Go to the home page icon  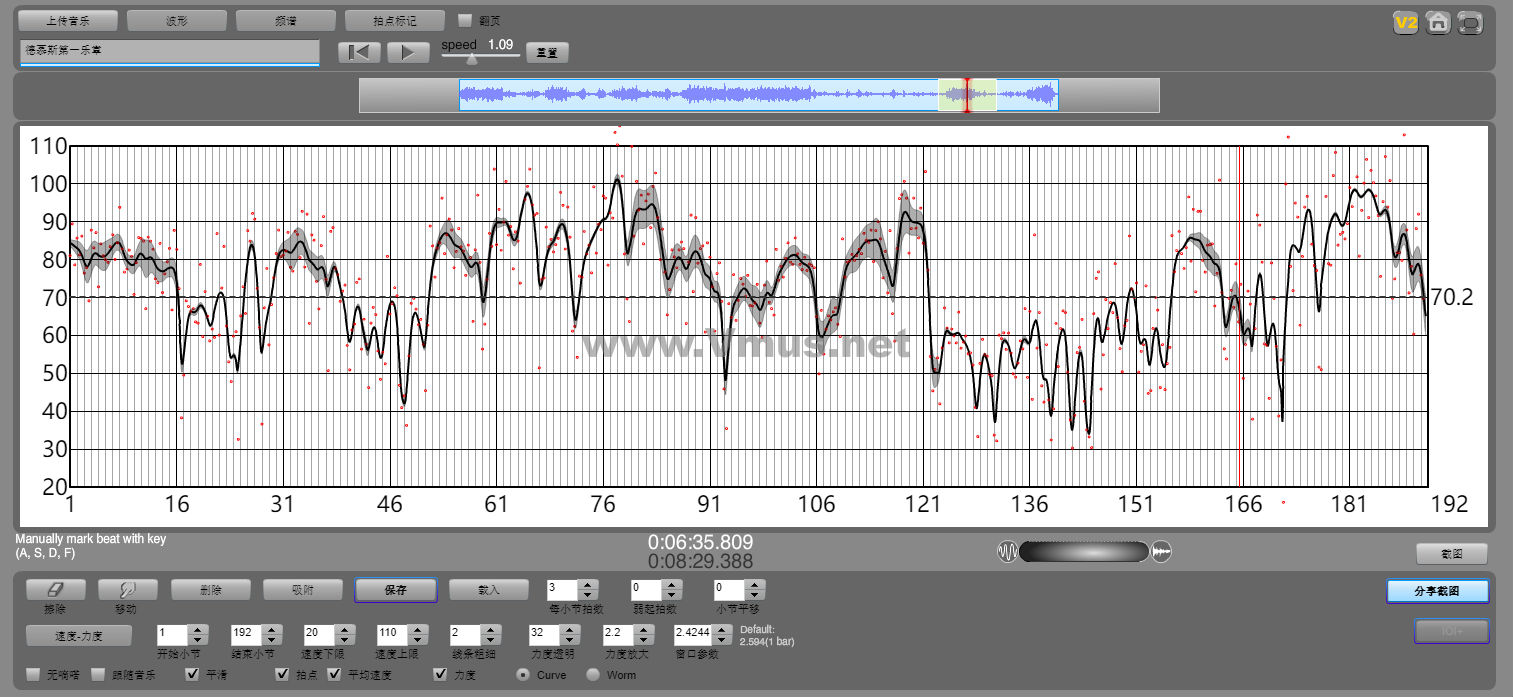[x=1438, y=22]
